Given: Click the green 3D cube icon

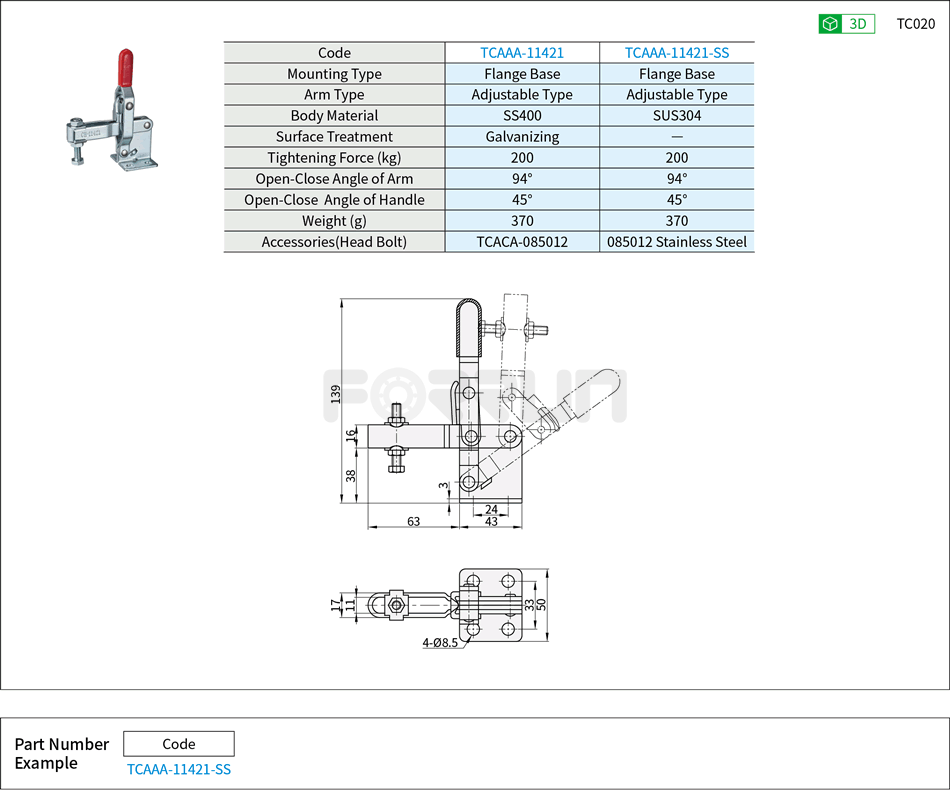Looking at the screenshot, I should point(829,23).
